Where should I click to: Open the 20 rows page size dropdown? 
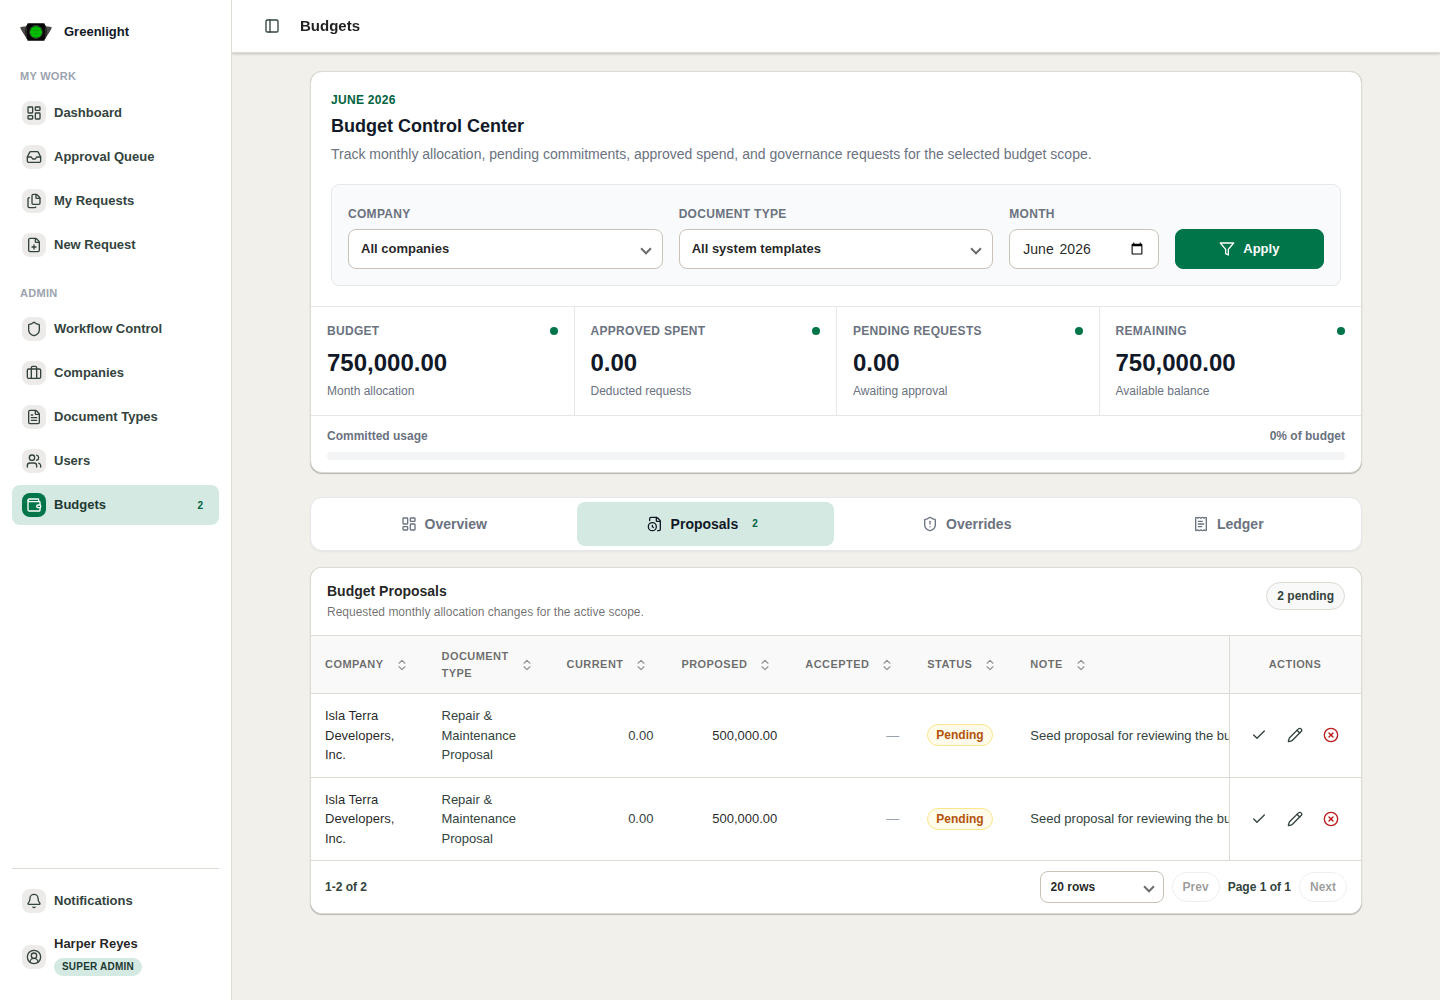point(1101,887)
